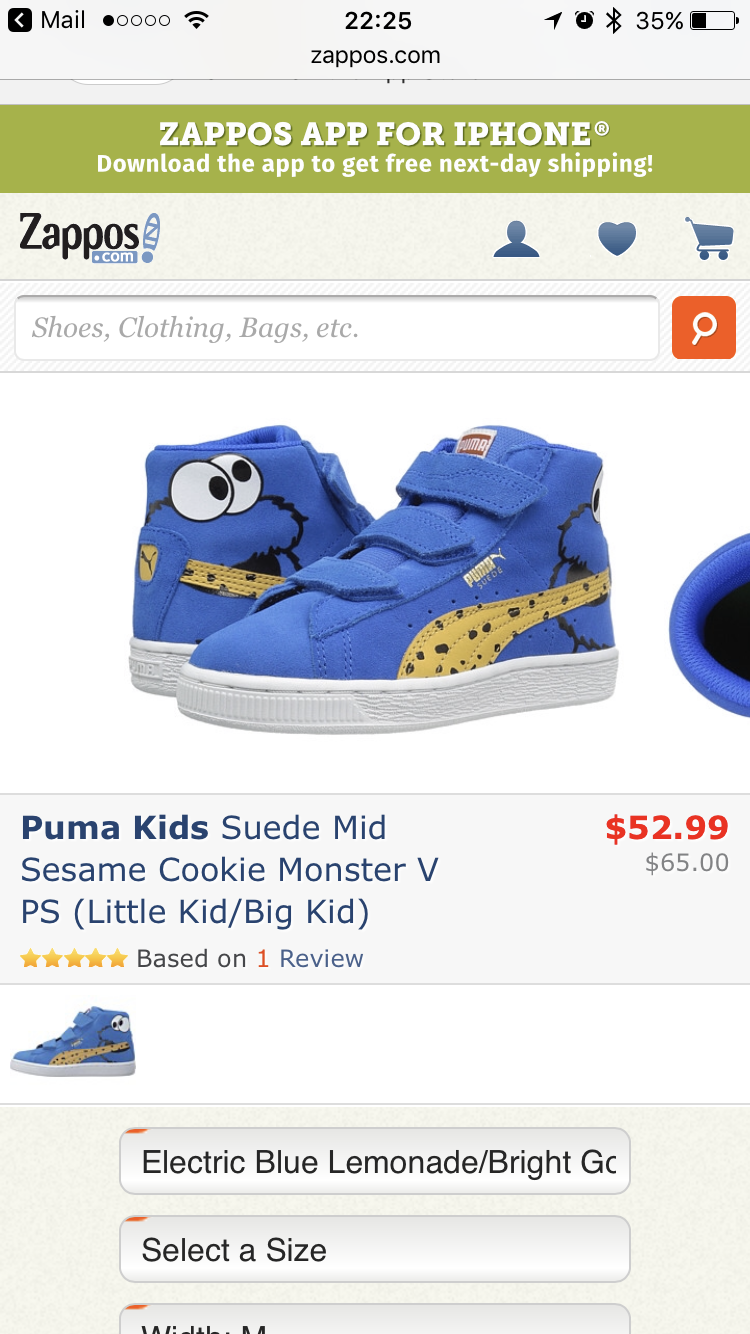Tap the Puma Kids brand link
750x1334 pixels.
[x=115, y=828]
